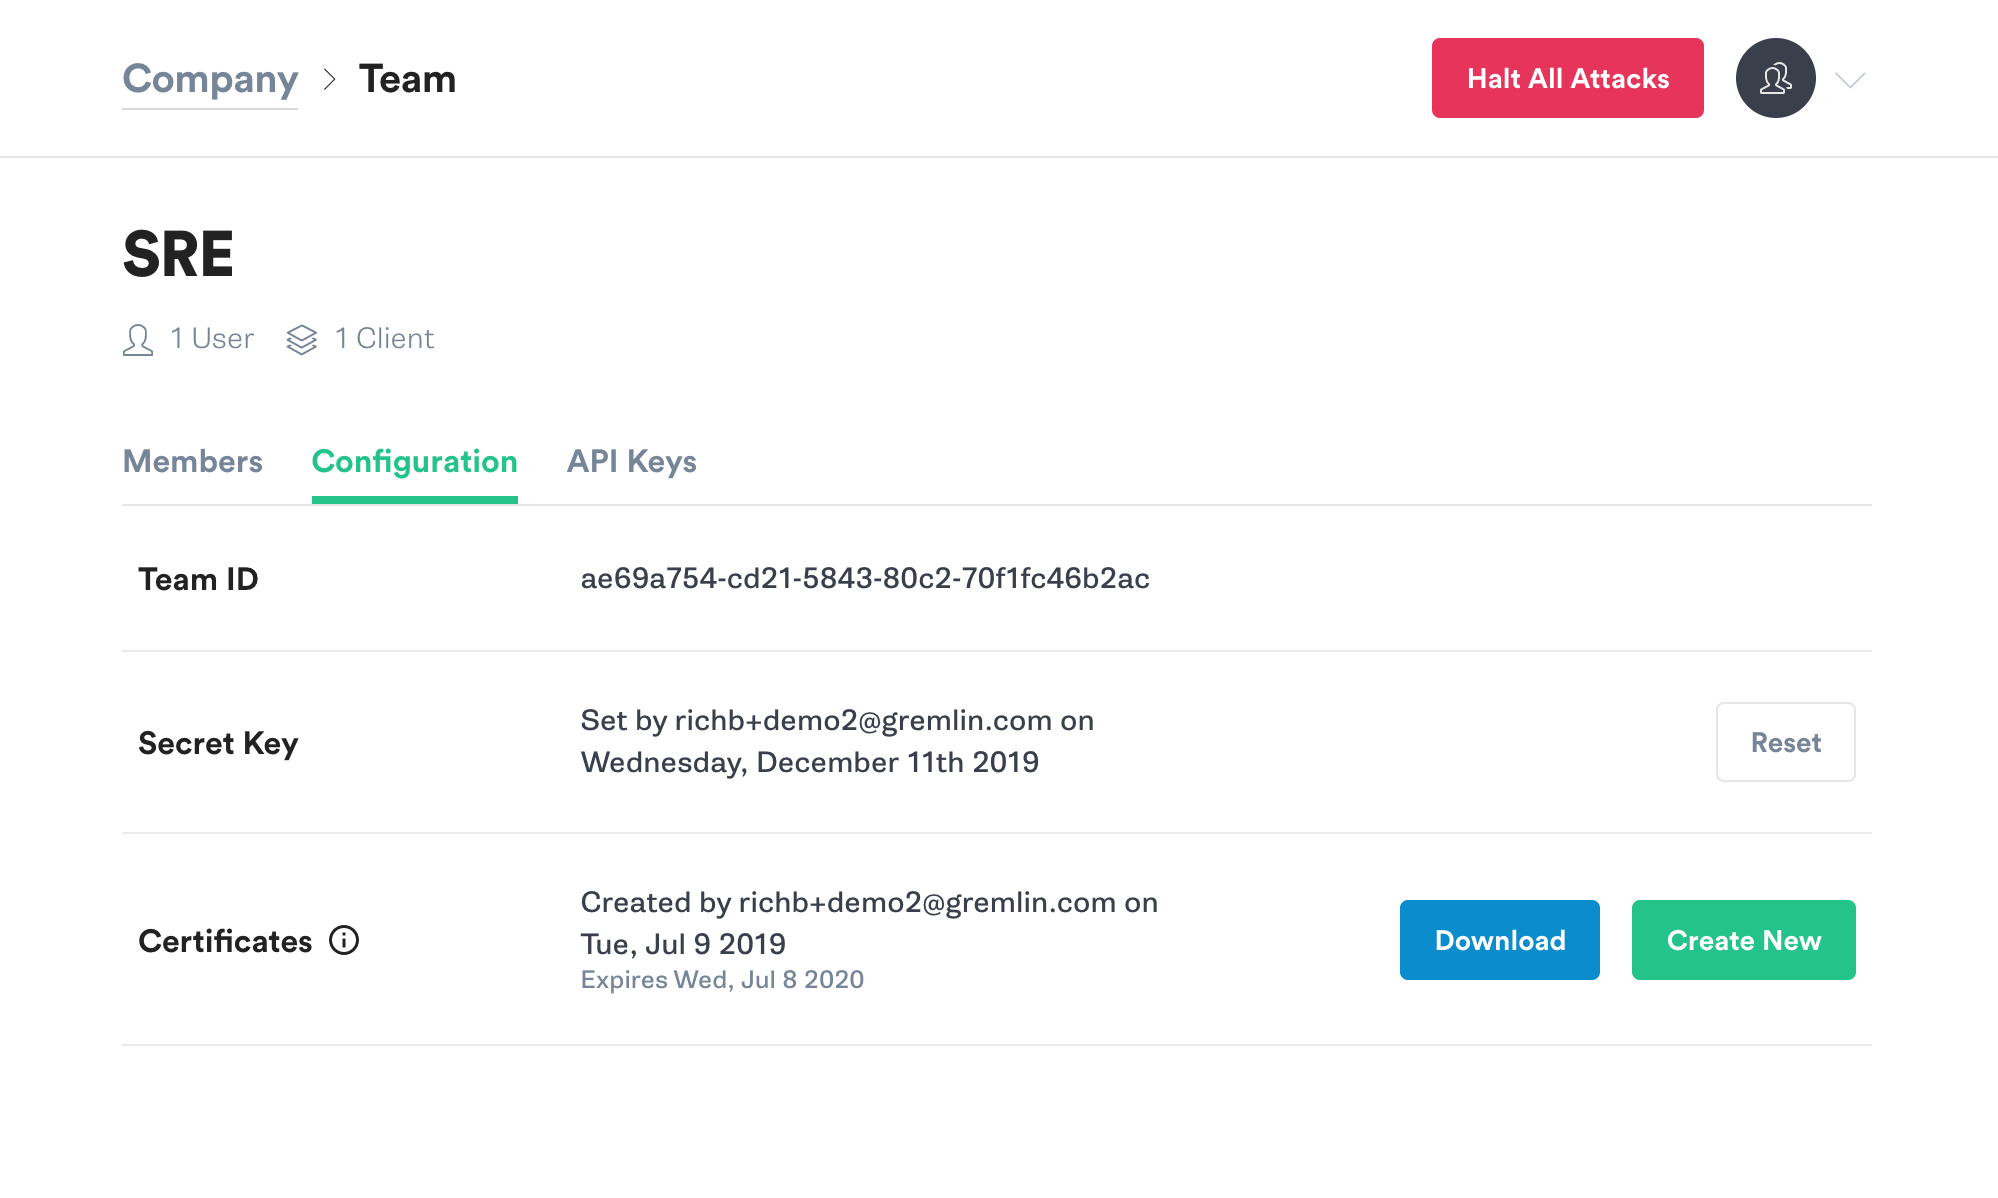The height and width of the screenshot is (1198, 1998).
Task: Click the user silhouette icon
Action: (x=1776, y=78)
